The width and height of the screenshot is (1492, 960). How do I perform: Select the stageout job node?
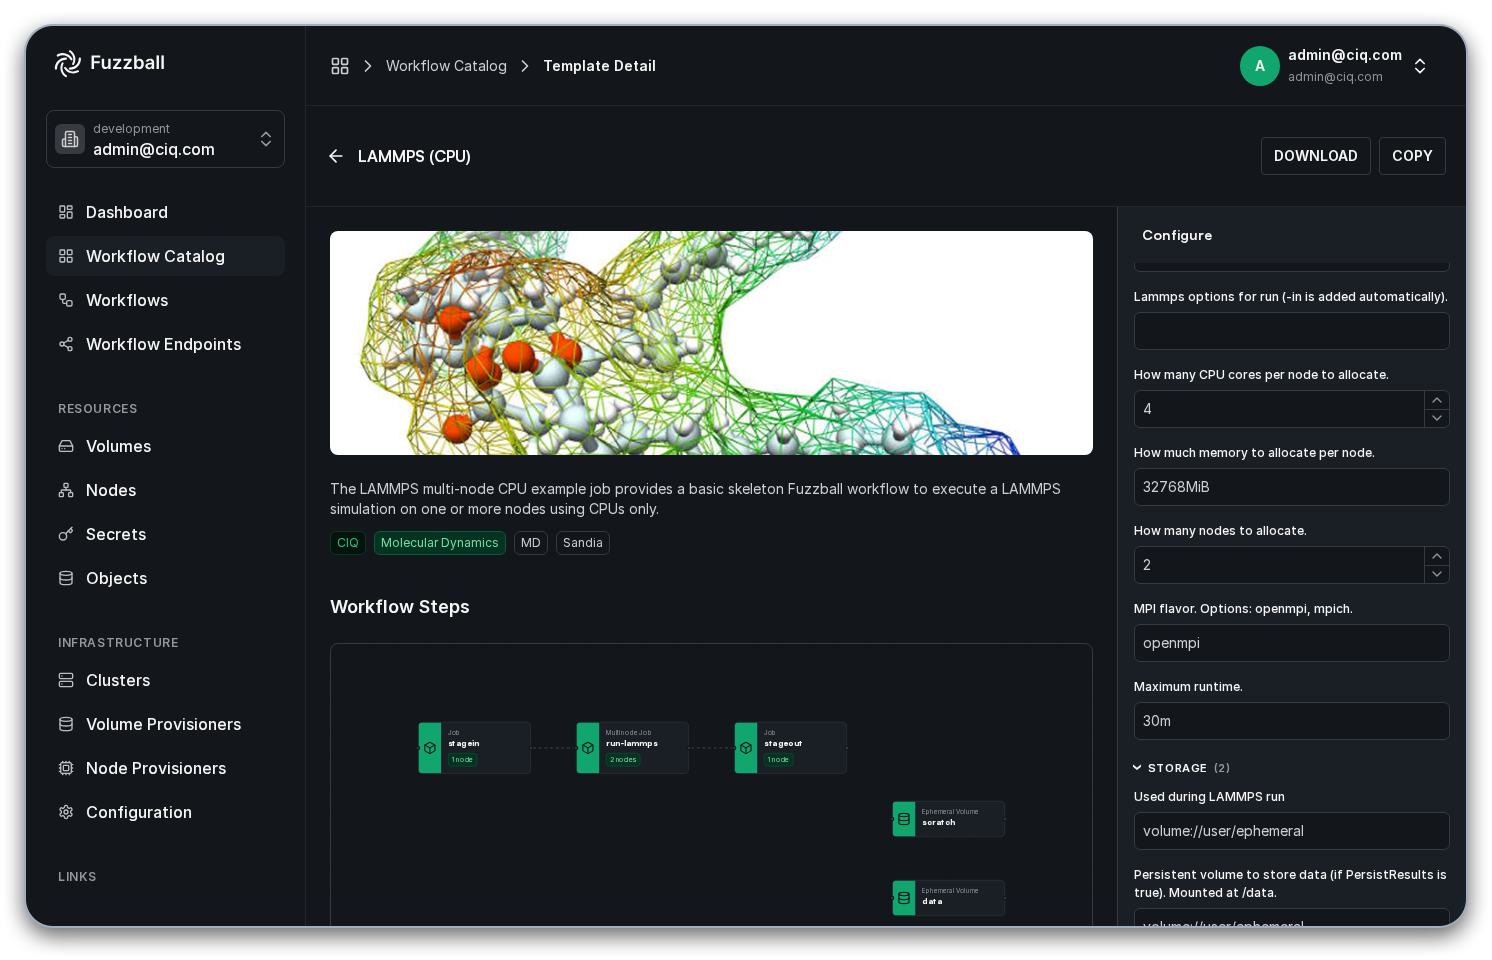[790, 748]
